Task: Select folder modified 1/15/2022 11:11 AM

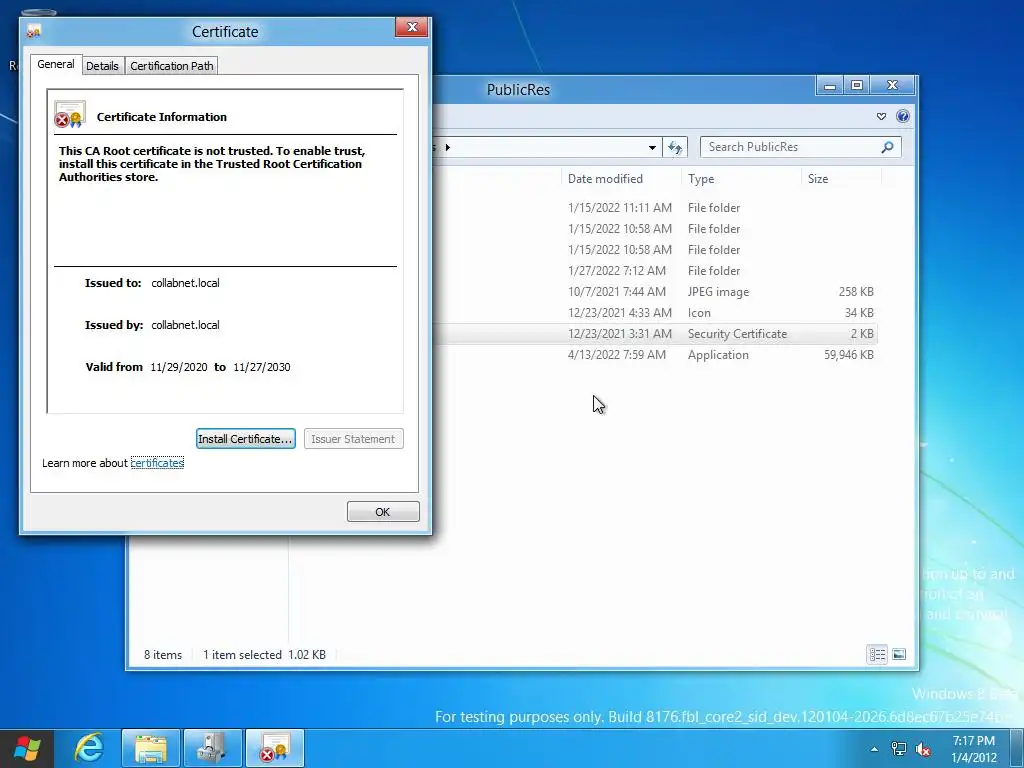Action: tap(654, 208)
